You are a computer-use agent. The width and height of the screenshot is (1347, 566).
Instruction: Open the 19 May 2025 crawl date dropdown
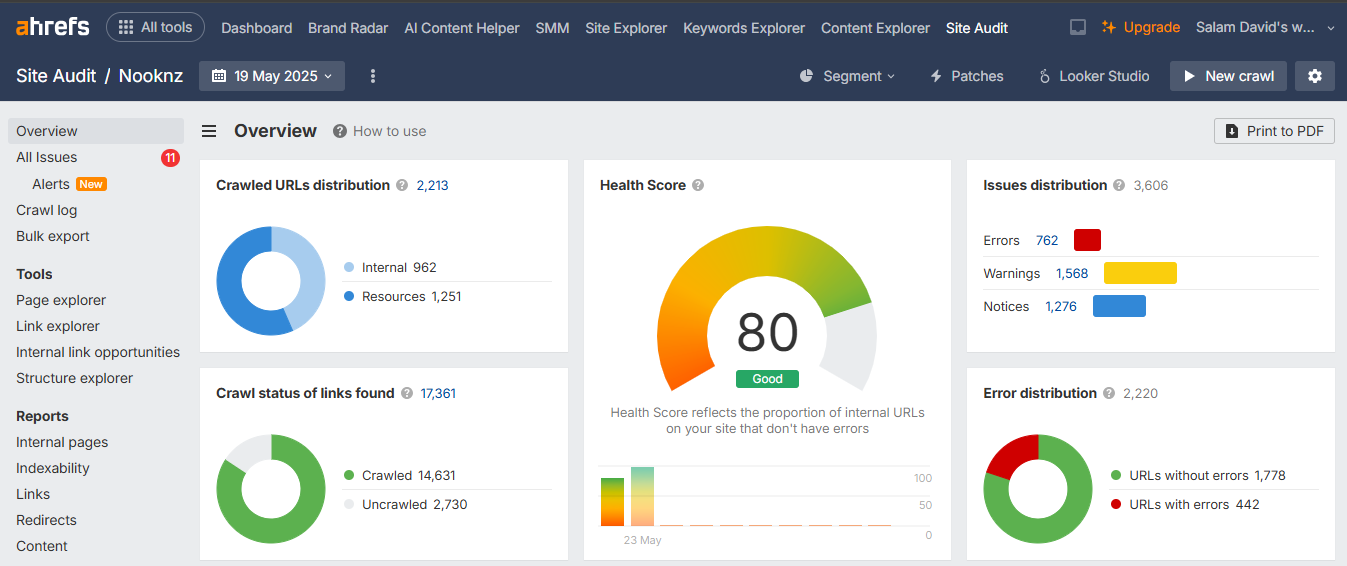click(x=272, y=76)
